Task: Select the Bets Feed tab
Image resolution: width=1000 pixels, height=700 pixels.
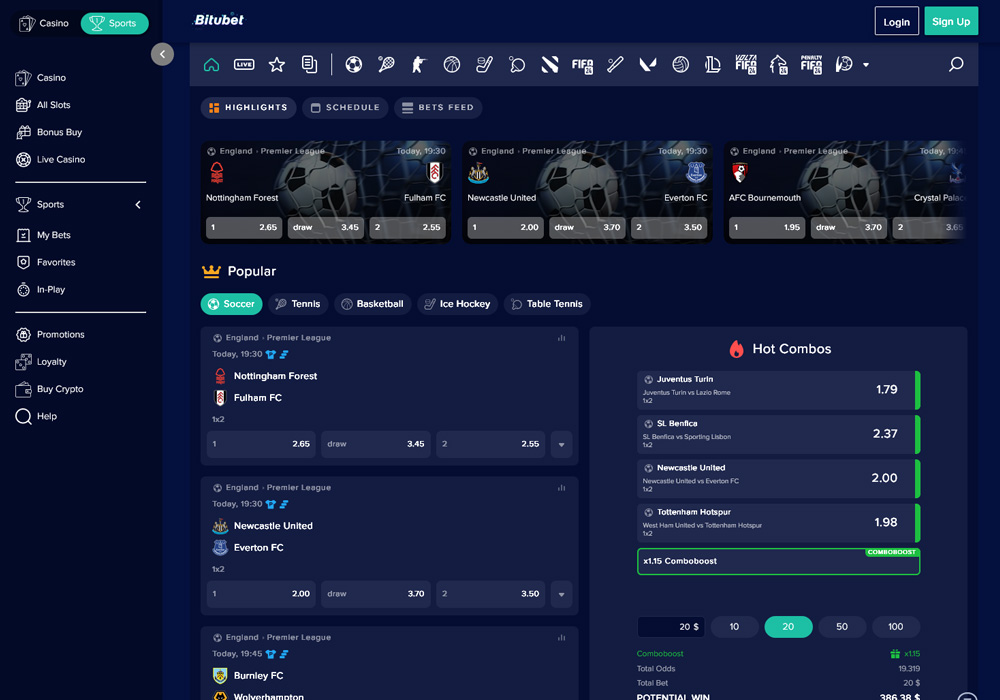Action: click(438, 108)
